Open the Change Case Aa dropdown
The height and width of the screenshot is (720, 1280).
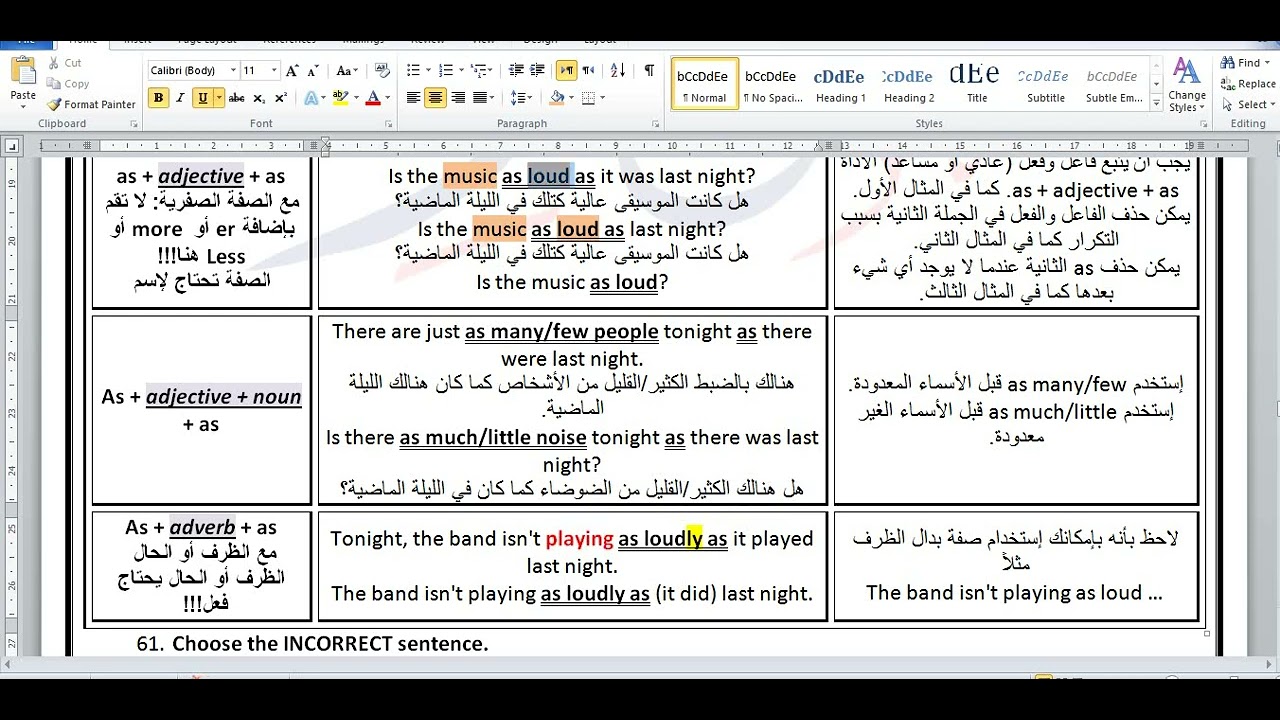[347, 71]
